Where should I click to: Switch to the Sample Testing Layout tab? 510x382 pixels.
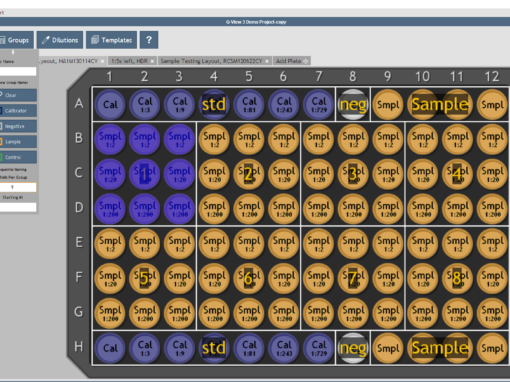pos(211,61)
